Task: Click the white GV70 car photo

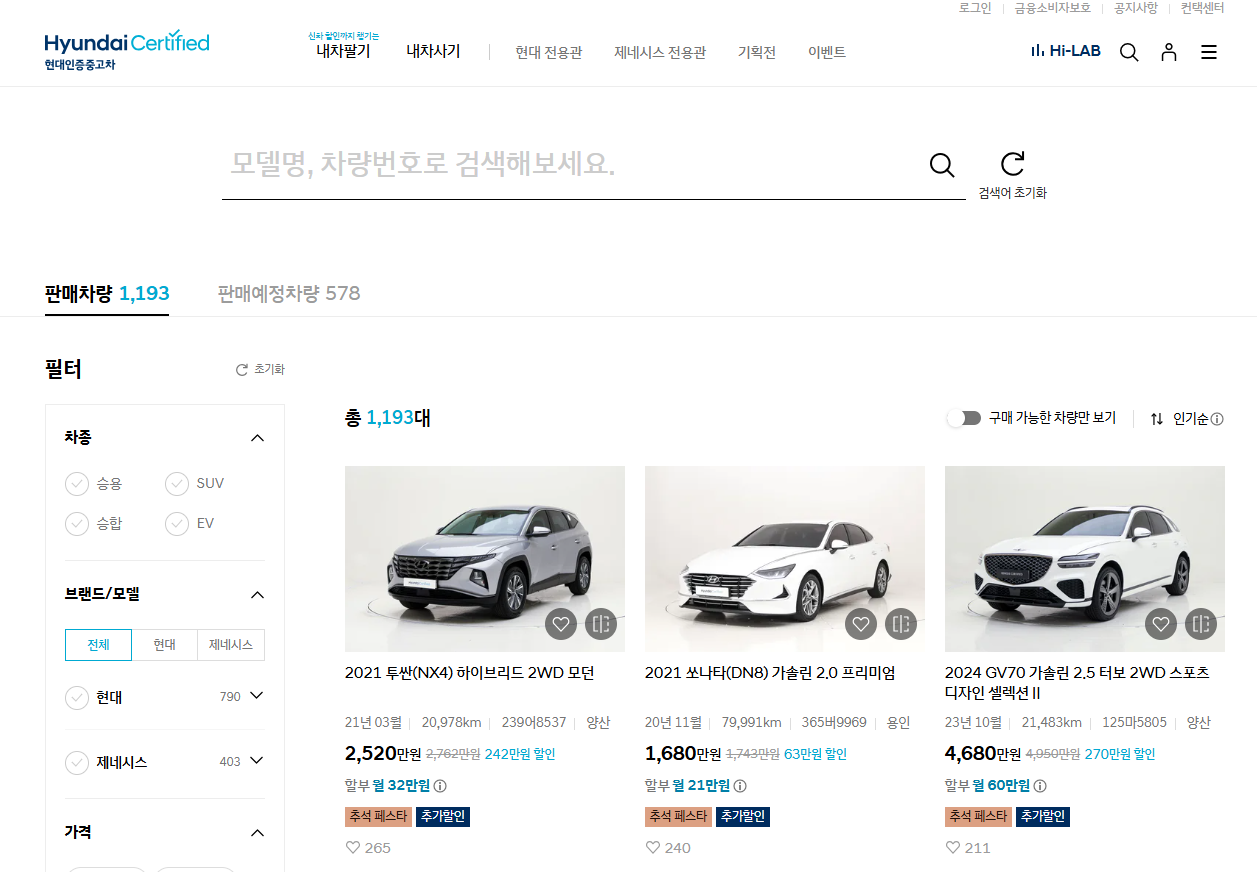Action: pyautogui.click(x=1085, y=559)
